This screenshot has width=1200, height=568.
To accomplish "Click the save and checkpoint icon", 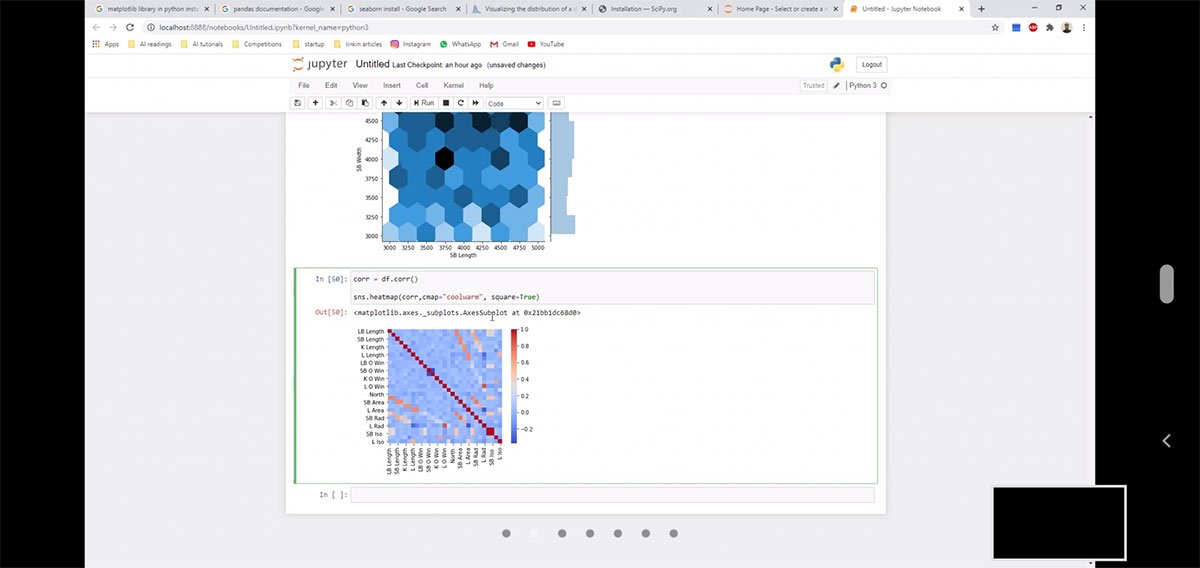I will pyautogui.click(x=298, y=103).
